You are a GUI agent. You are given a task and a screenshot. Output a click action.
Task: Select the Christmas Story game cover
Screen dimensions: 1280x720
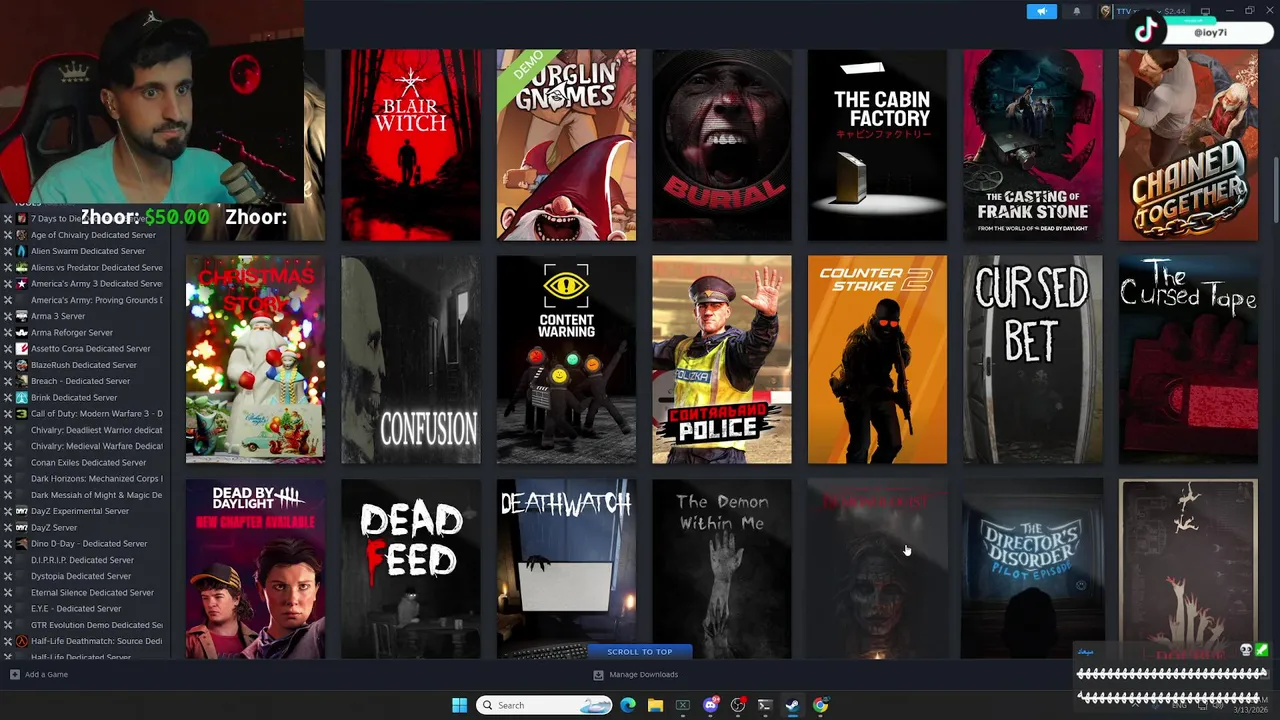pos(255,360)
